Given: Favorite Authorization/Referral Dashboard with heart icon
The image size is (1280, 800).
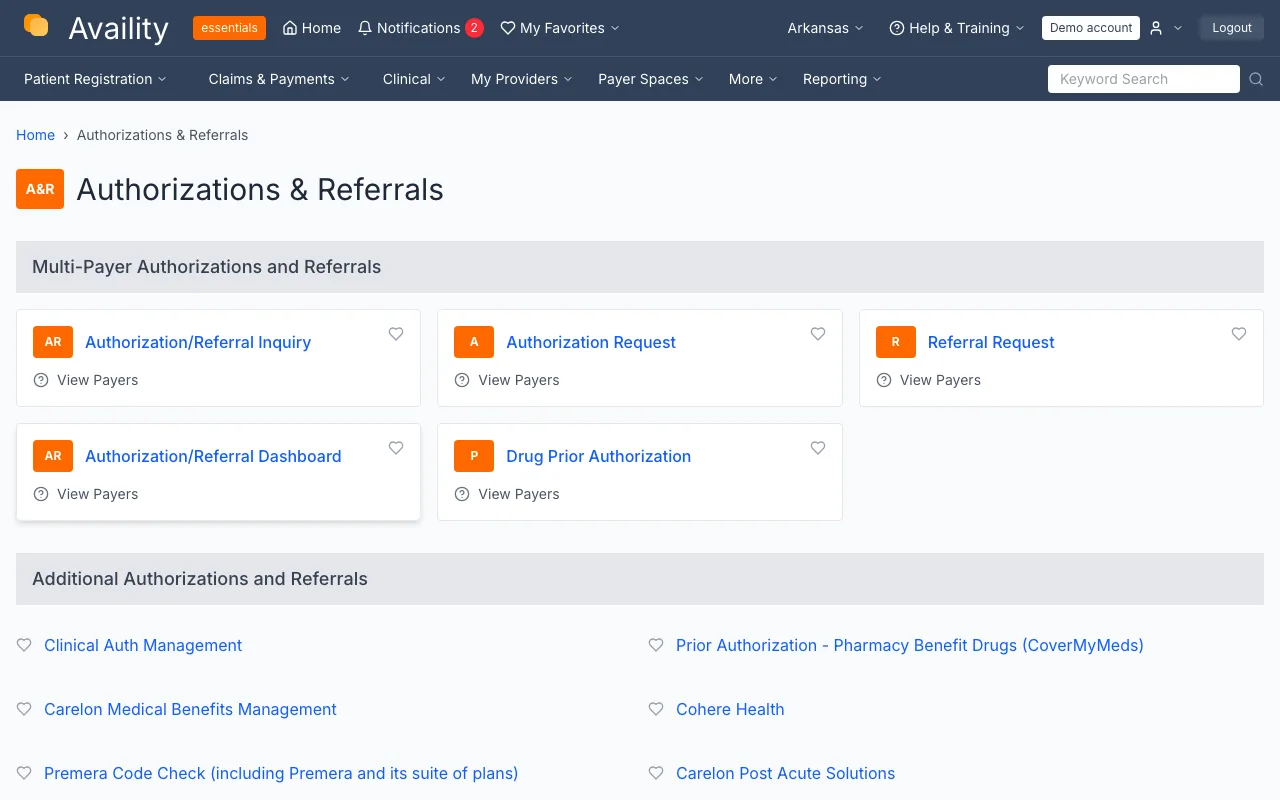Looking at the screenshot, I should coord(396,448).
